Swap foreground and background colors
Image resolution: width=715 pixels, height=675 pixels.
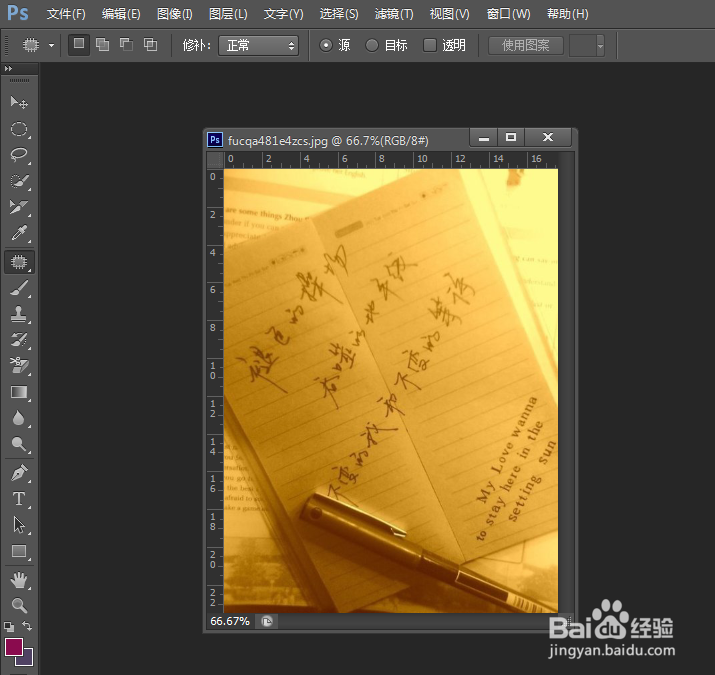pos(27,626)
